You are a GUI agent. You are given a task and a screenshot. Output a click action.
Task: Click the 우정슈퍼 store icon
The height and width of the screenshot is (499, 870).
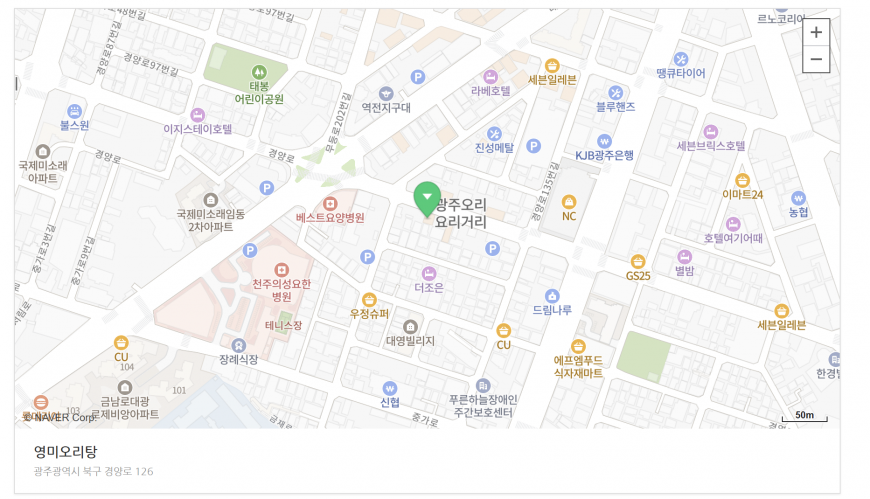[x=370, y=300]
